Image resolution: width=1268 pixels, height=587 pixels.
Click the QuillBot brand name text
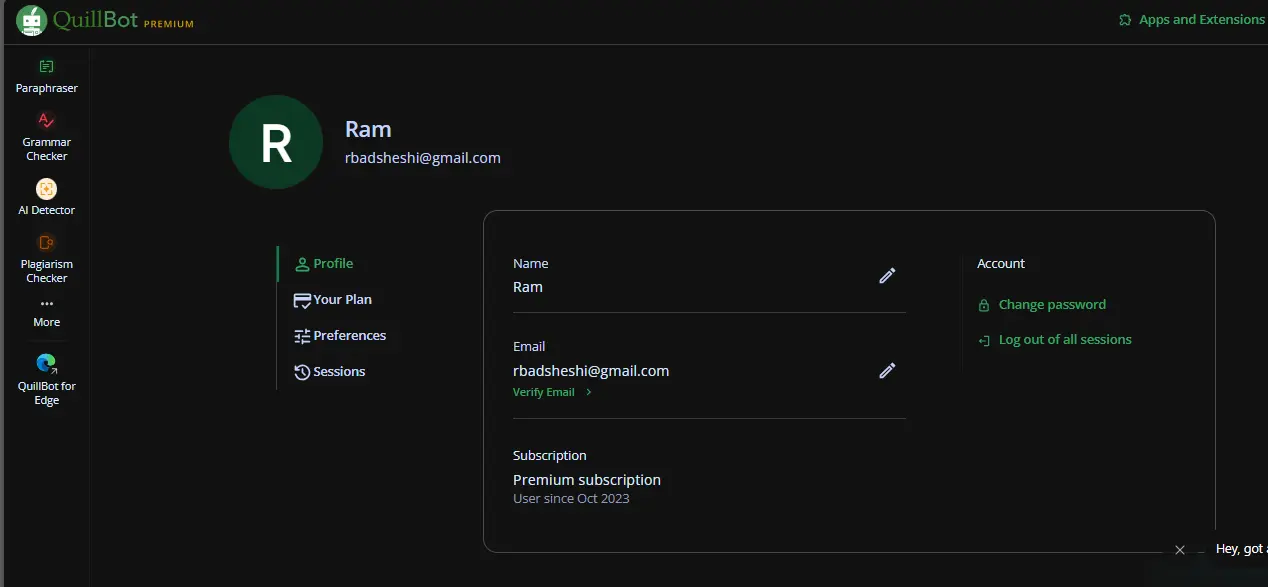96,20
